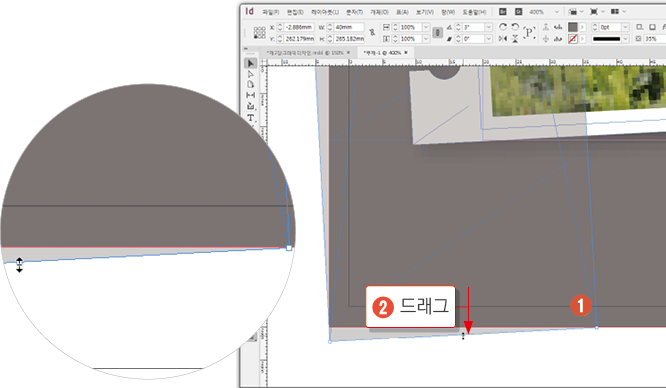This screenshot has width=666, height=388.
Task: Click the Select Next Object icon
Action: 558,39
